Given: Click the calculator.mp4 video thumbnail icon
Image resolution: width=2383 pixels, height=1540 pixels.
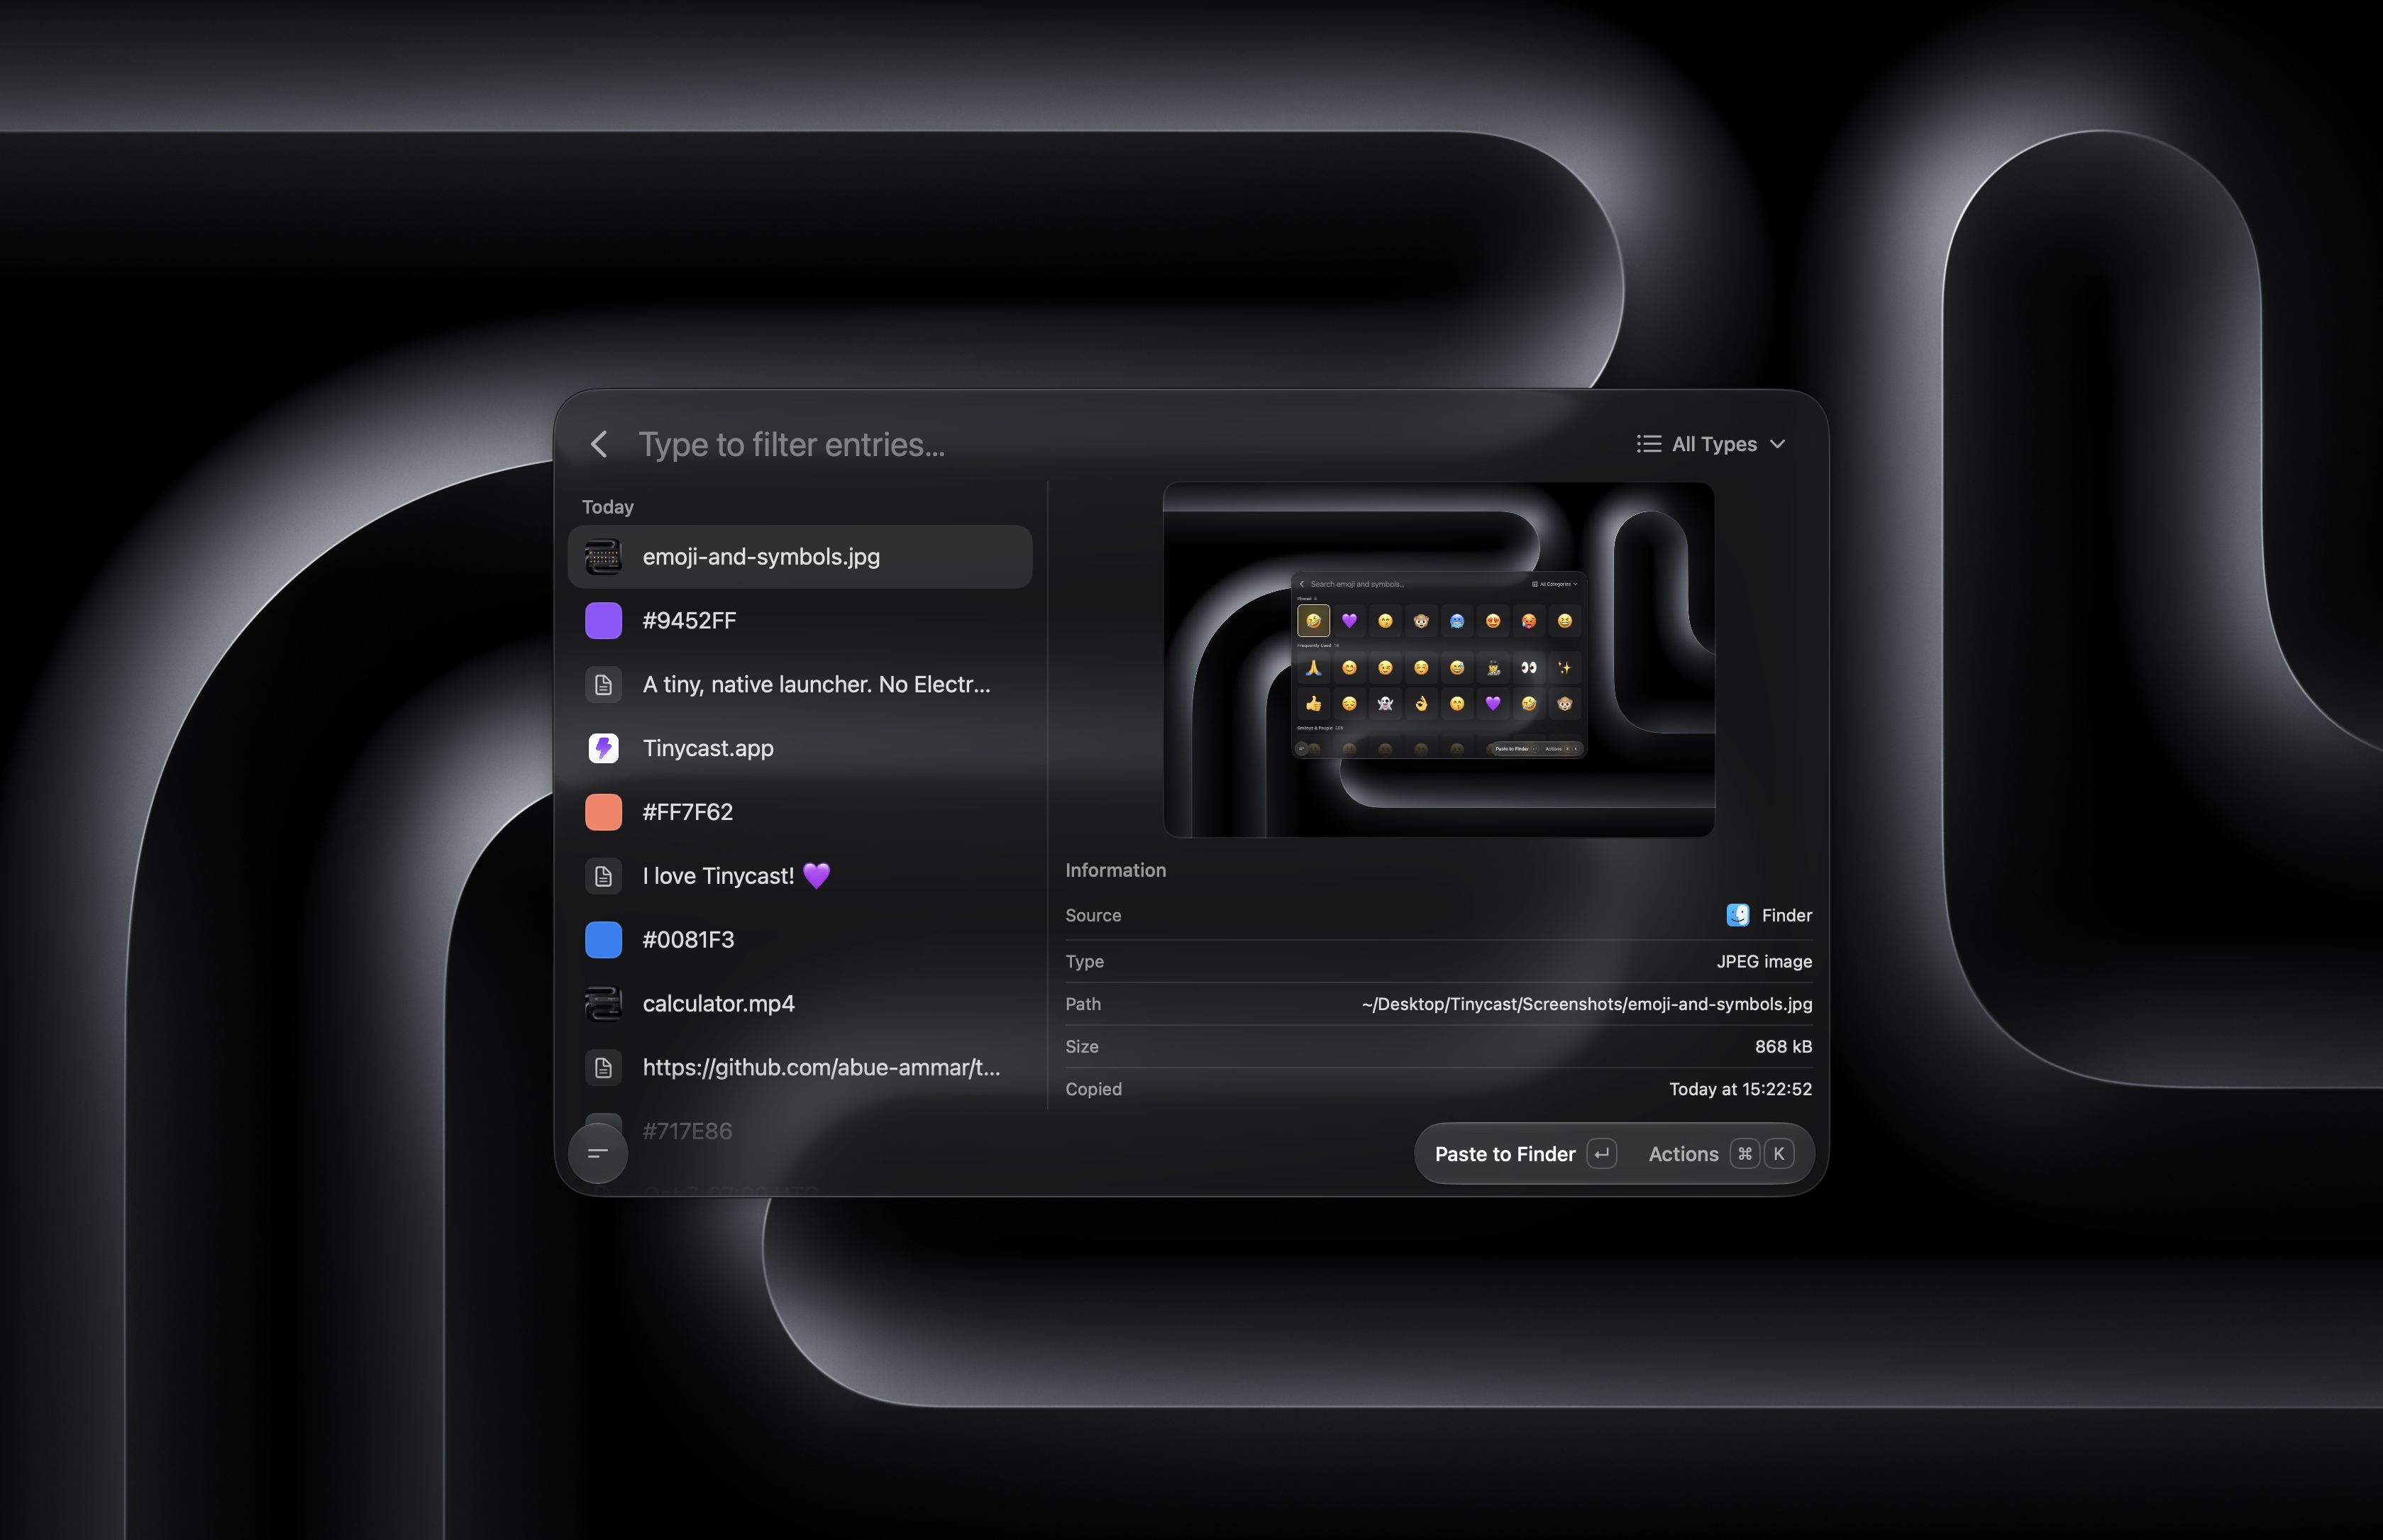Looking at the screenshot, I should tap(603, 1004).
